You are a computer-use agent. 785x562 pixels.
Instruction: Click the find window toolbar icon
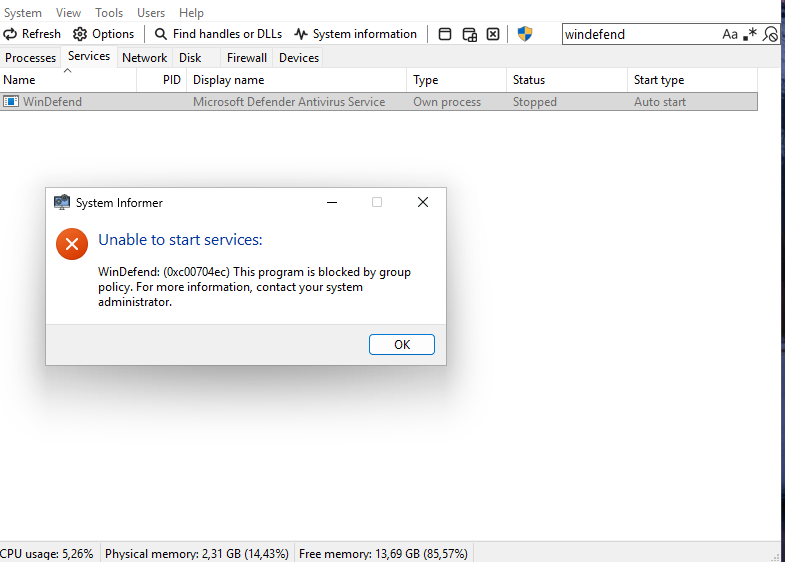point(445,34)
